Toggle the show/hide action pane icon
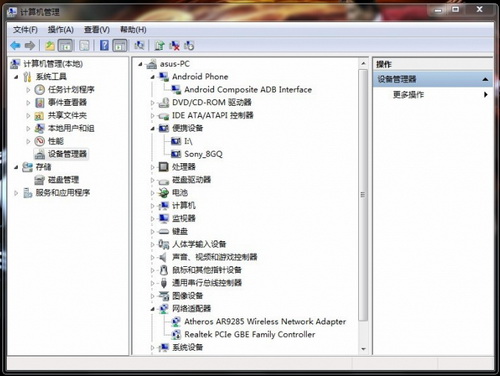 (120, 45)
